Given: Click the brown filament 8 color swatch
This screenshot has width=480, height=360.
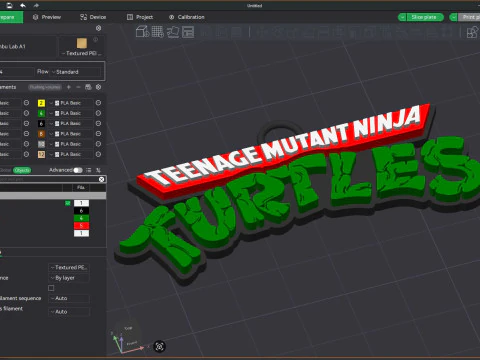Looking at the screenshot, I should click(x=41, y=134).
